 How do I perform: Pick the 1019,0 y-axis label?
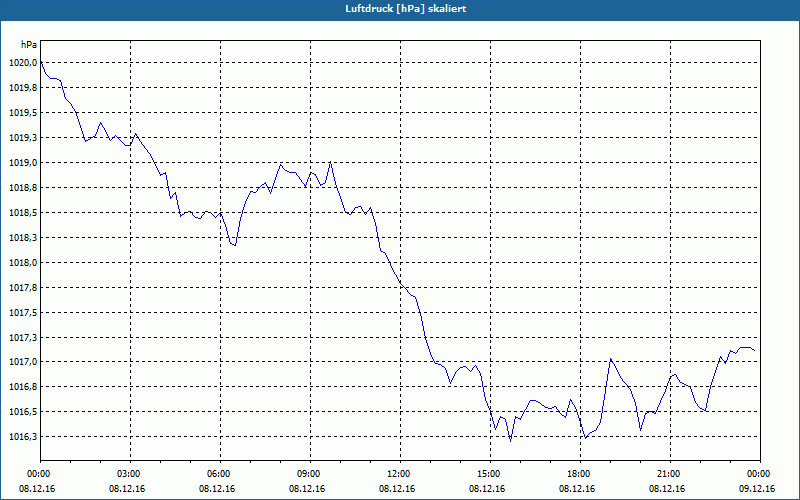click(x=23, y=163)
